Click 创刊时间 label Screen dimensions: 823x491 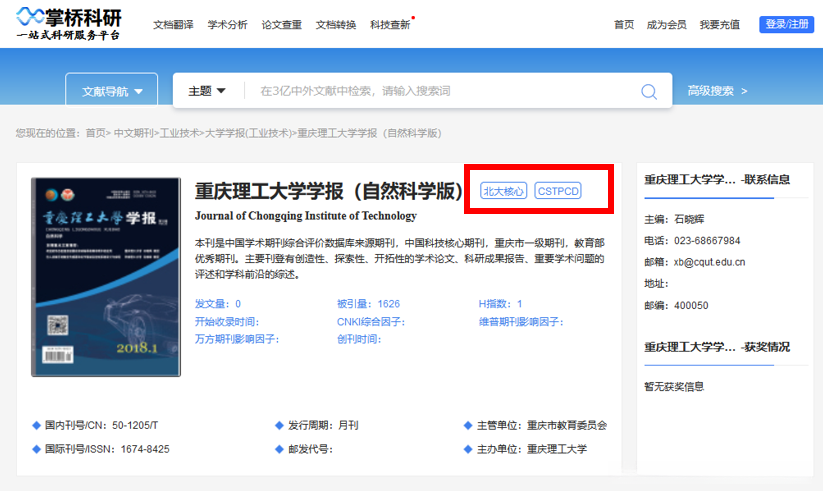[x=359, y=339]
